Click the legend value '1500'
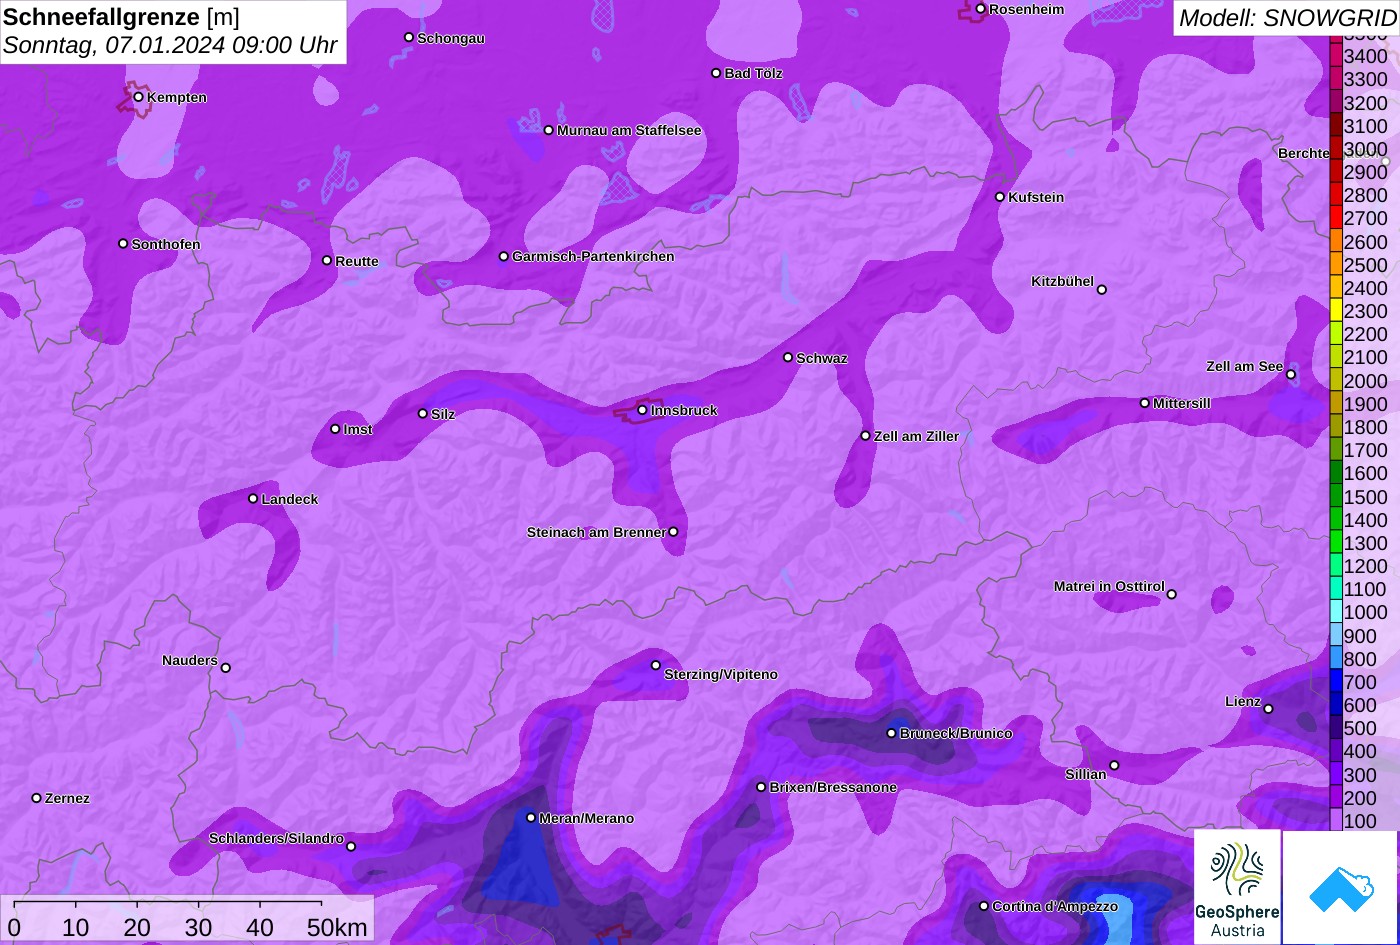This screenshot has height=945, width=1400. 1365,497
